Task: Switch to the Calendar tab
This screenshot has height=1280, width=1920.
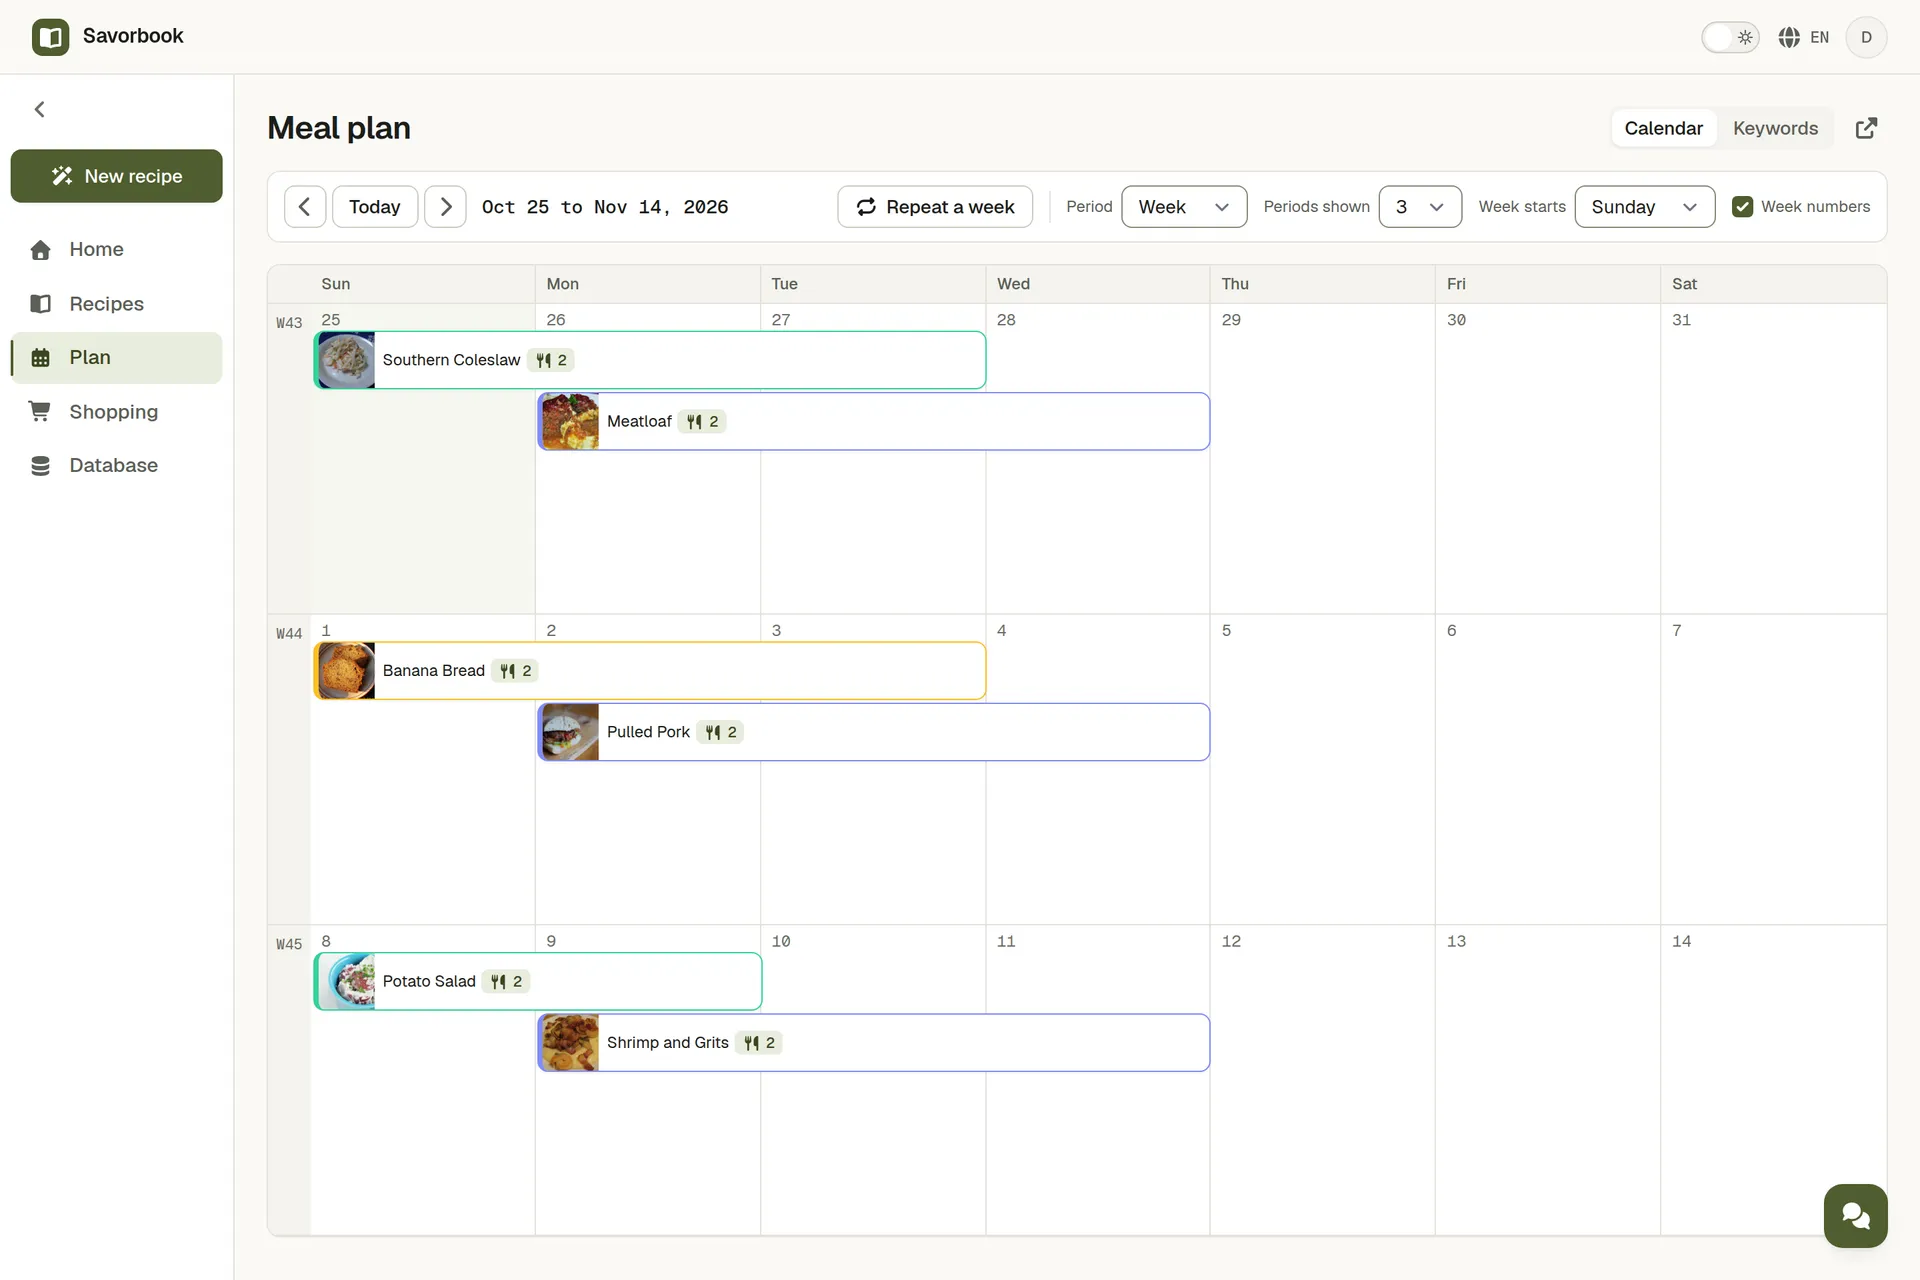Action: [1663, 128]
